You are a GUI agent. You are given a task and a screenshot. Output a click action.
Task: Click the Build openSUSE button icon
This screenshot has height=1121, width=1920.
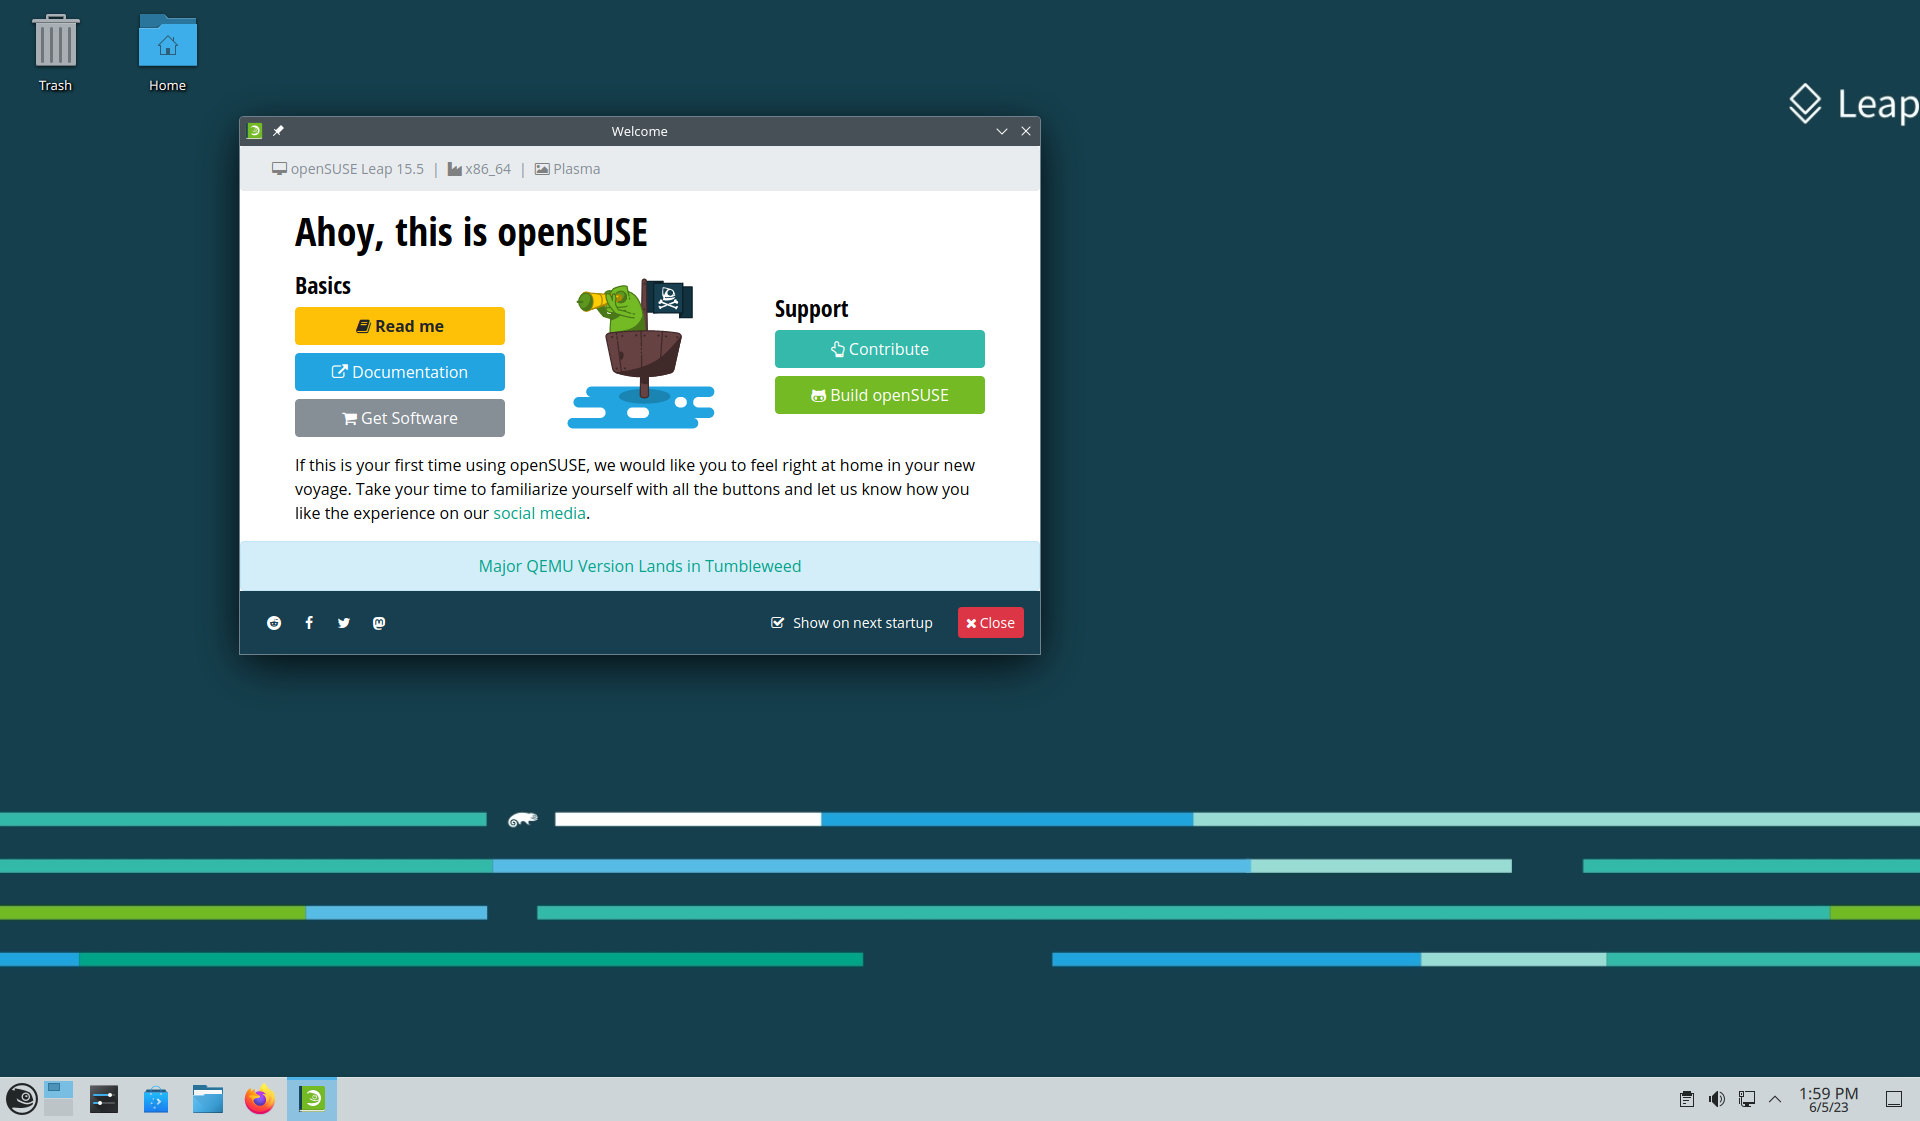tap(817, 395)
